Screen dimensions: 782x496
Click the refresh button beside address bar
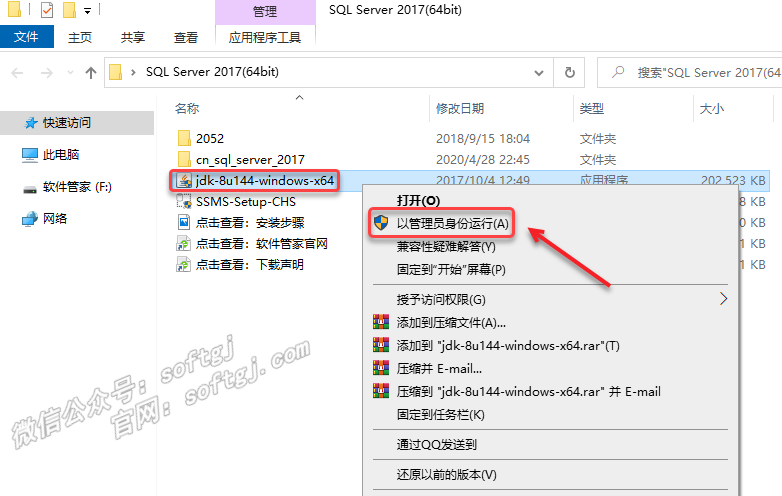tap(569, 73)
